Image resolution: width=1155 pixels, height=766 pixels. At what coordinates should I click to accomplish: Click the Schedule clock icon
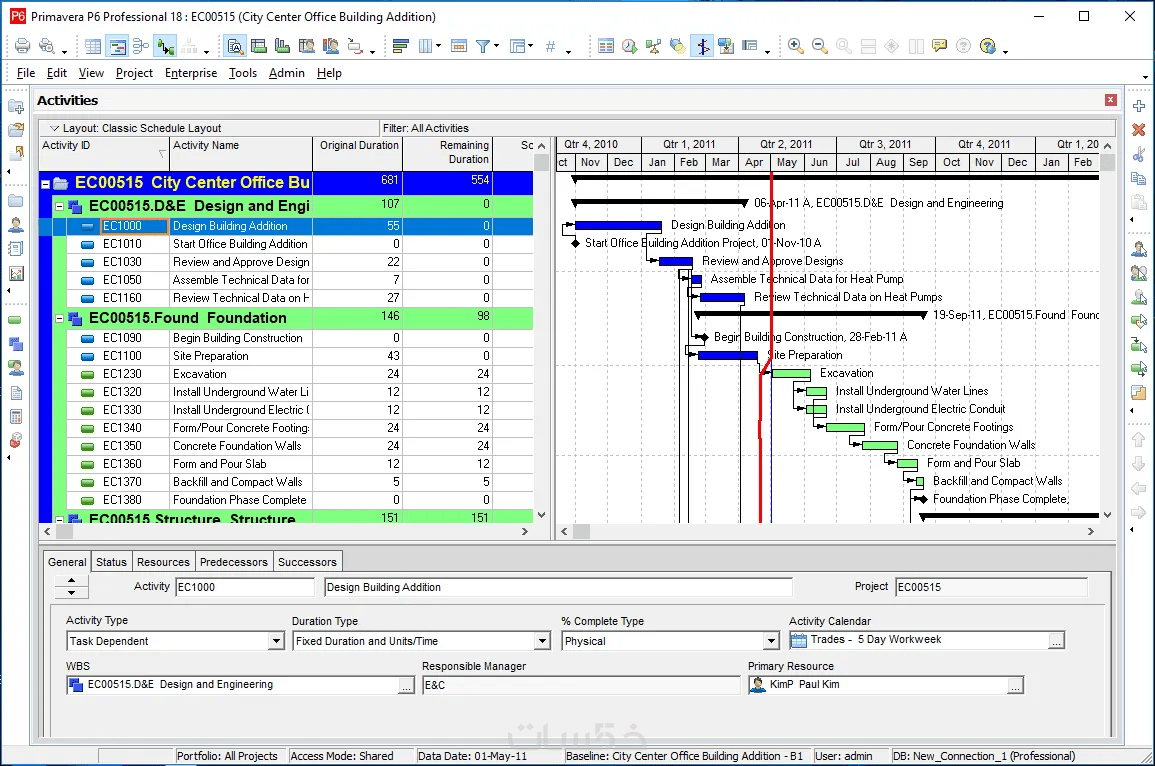629,46
